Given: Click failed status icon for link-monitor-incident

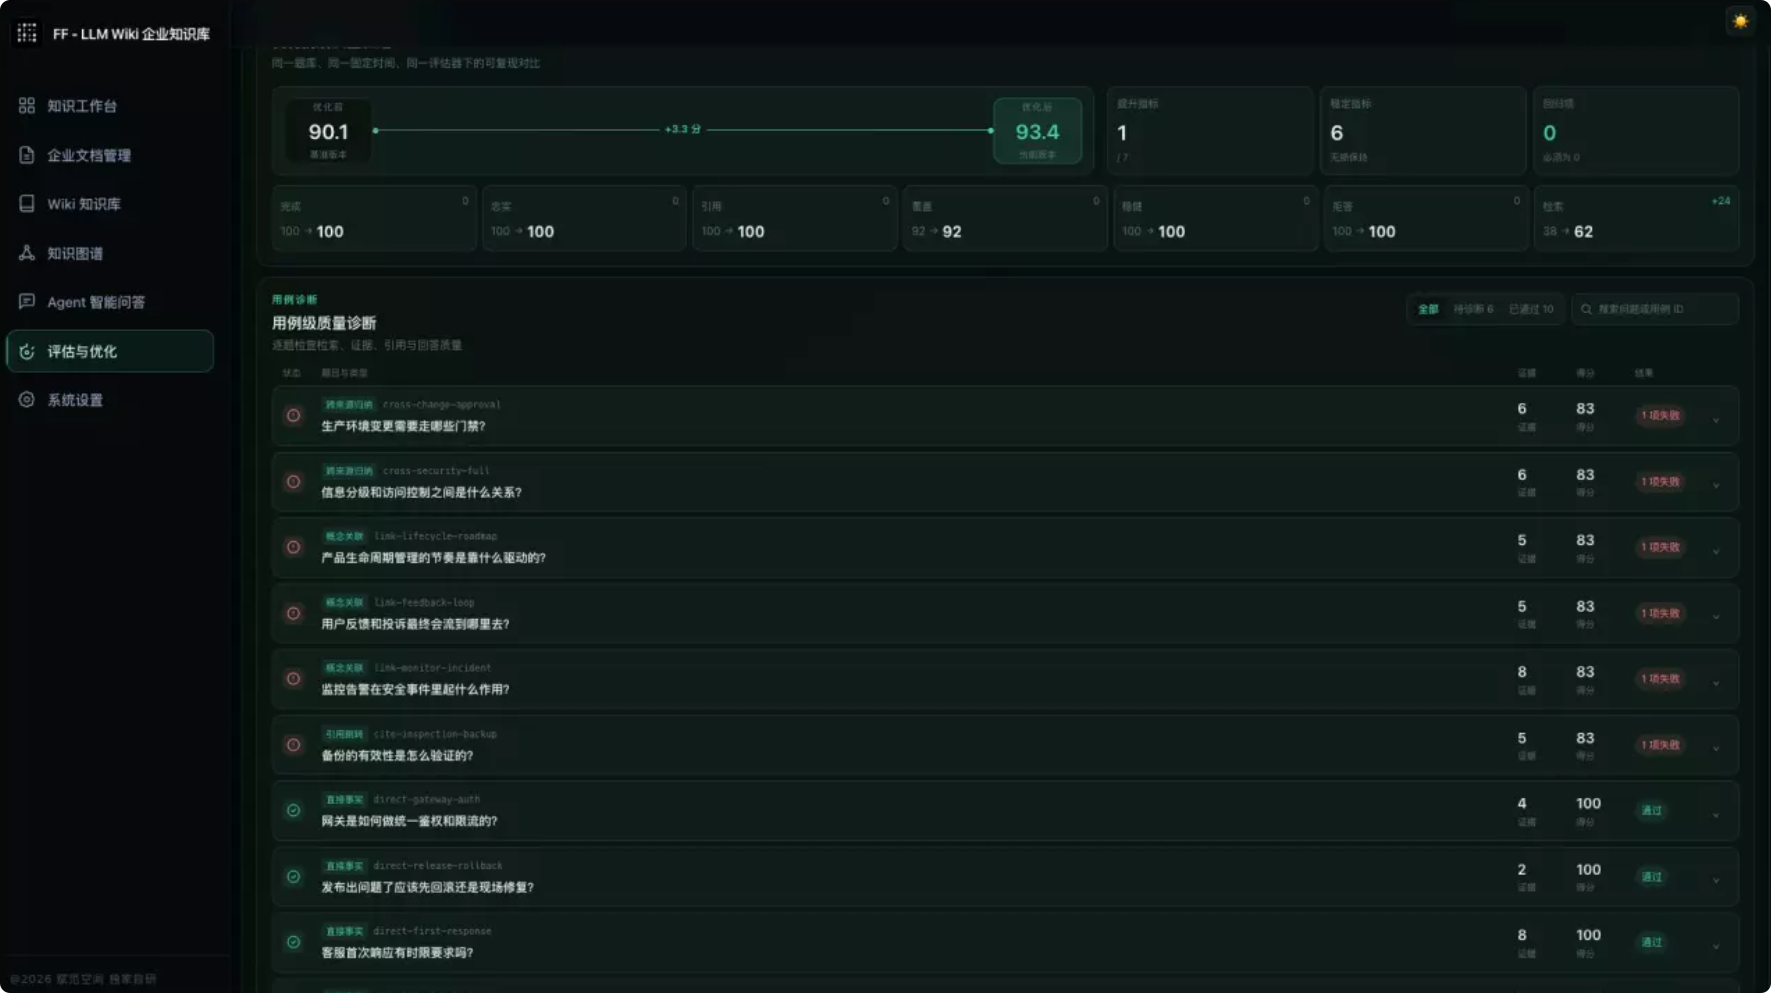Looking at the screenshot, I should pyautogui.click(x=293, y=678).
